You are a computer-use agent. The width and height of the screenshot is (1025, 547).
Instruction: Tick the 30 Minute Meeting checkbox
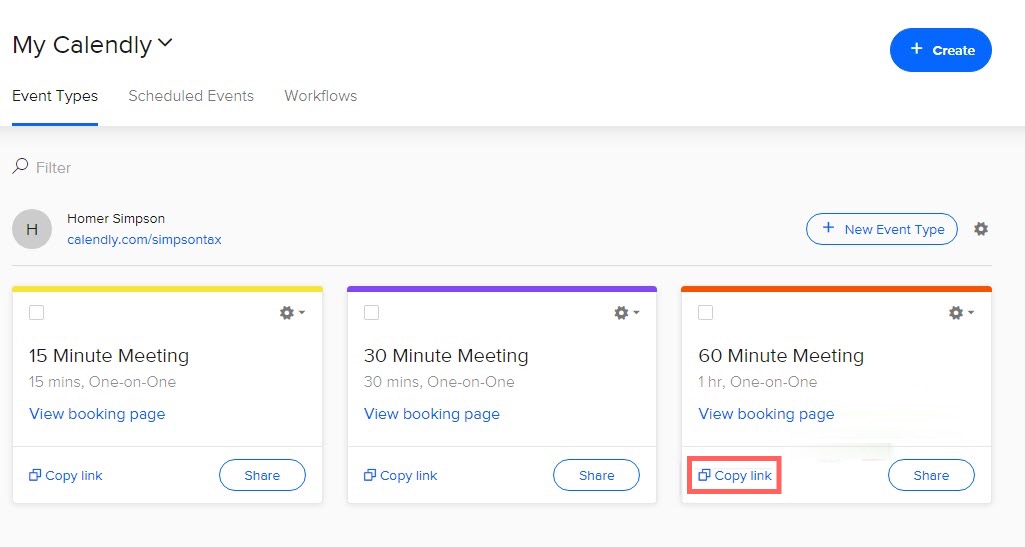pos(372,313)
